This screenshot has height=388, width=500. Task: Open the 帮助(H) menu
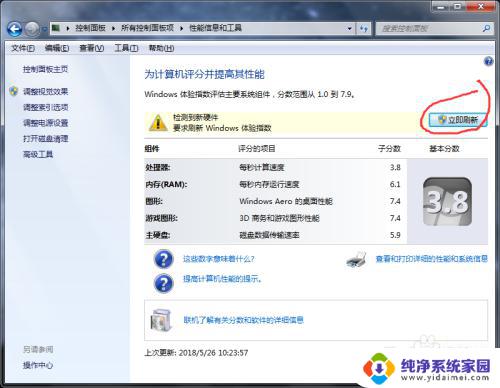(x=161, y=48)
